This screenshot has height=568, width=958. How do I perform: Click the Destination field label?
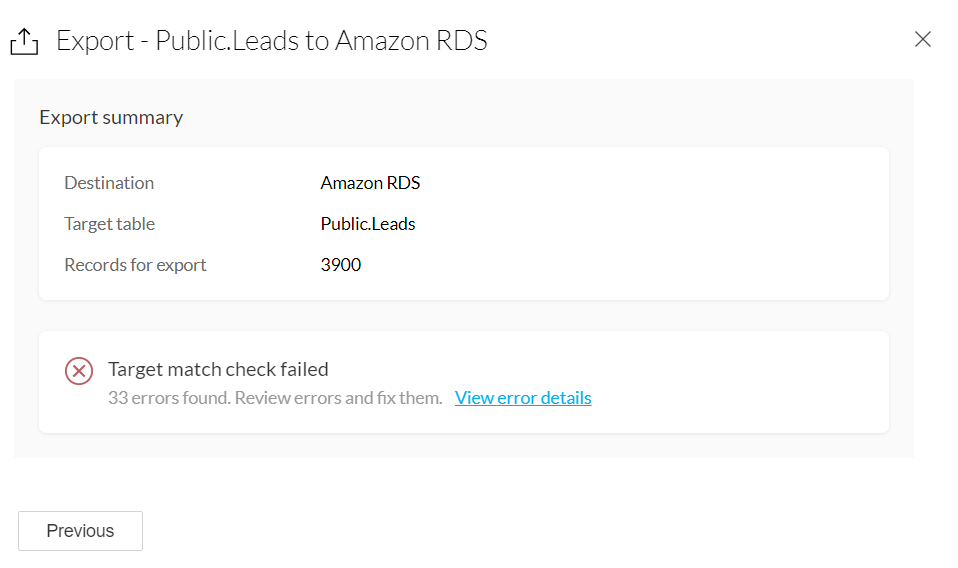coord(109,183)
